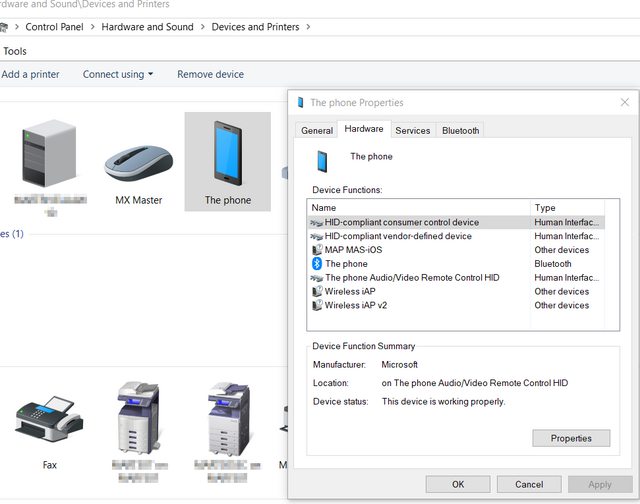Sort device functions by Type column
Image resolution: width=640 pixels, height=504 pixels.
(x=568, y=208)
